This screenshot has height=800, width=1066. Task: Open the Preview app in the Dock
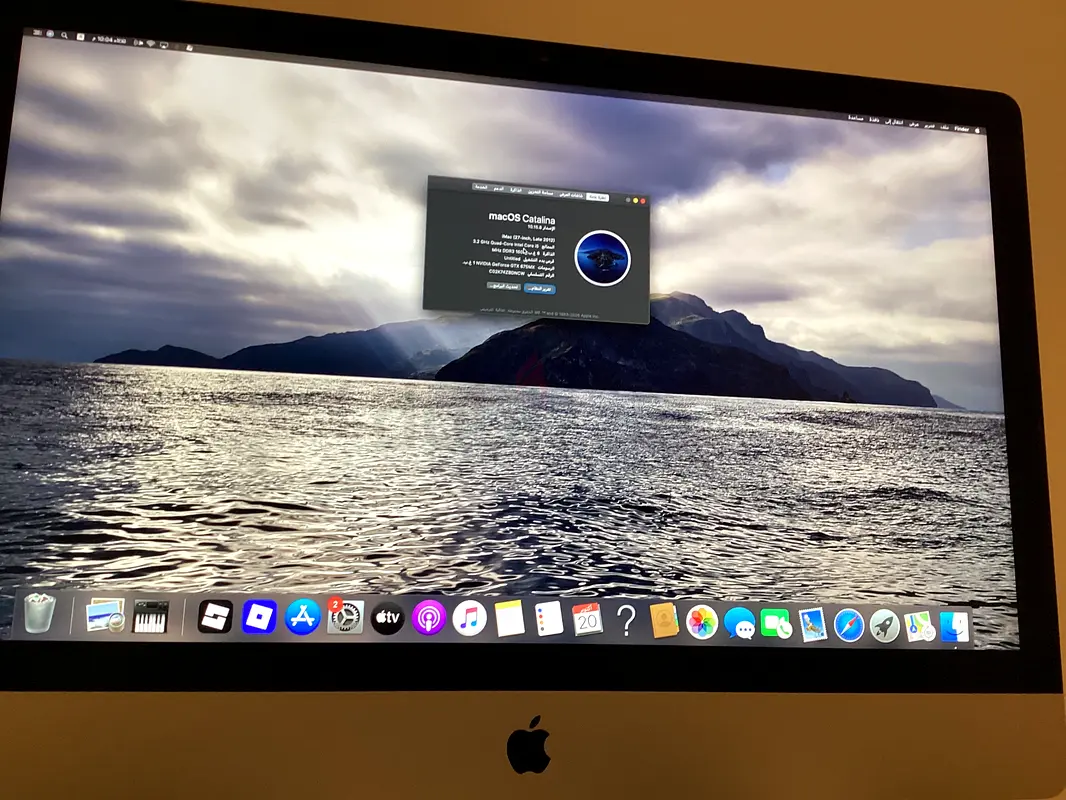point(105,615)
